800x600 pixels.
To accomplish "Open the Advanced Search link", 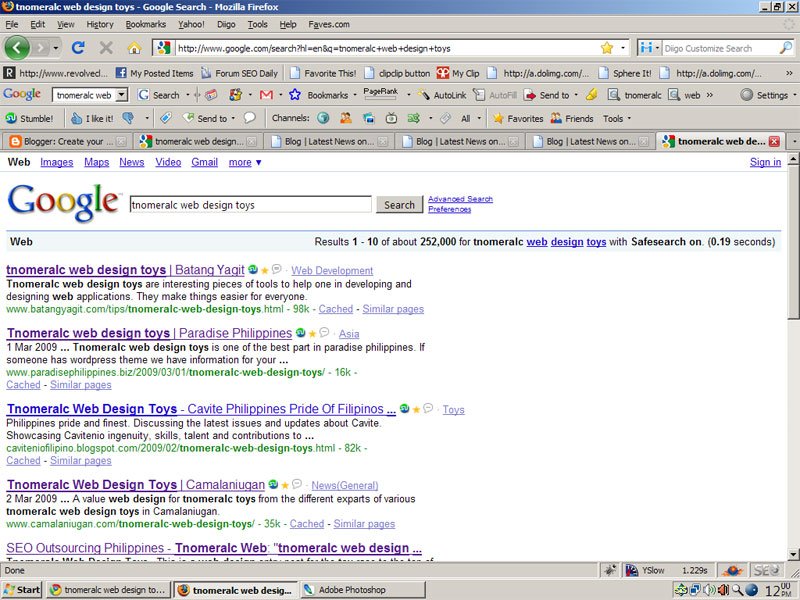I will coord(460,199).
